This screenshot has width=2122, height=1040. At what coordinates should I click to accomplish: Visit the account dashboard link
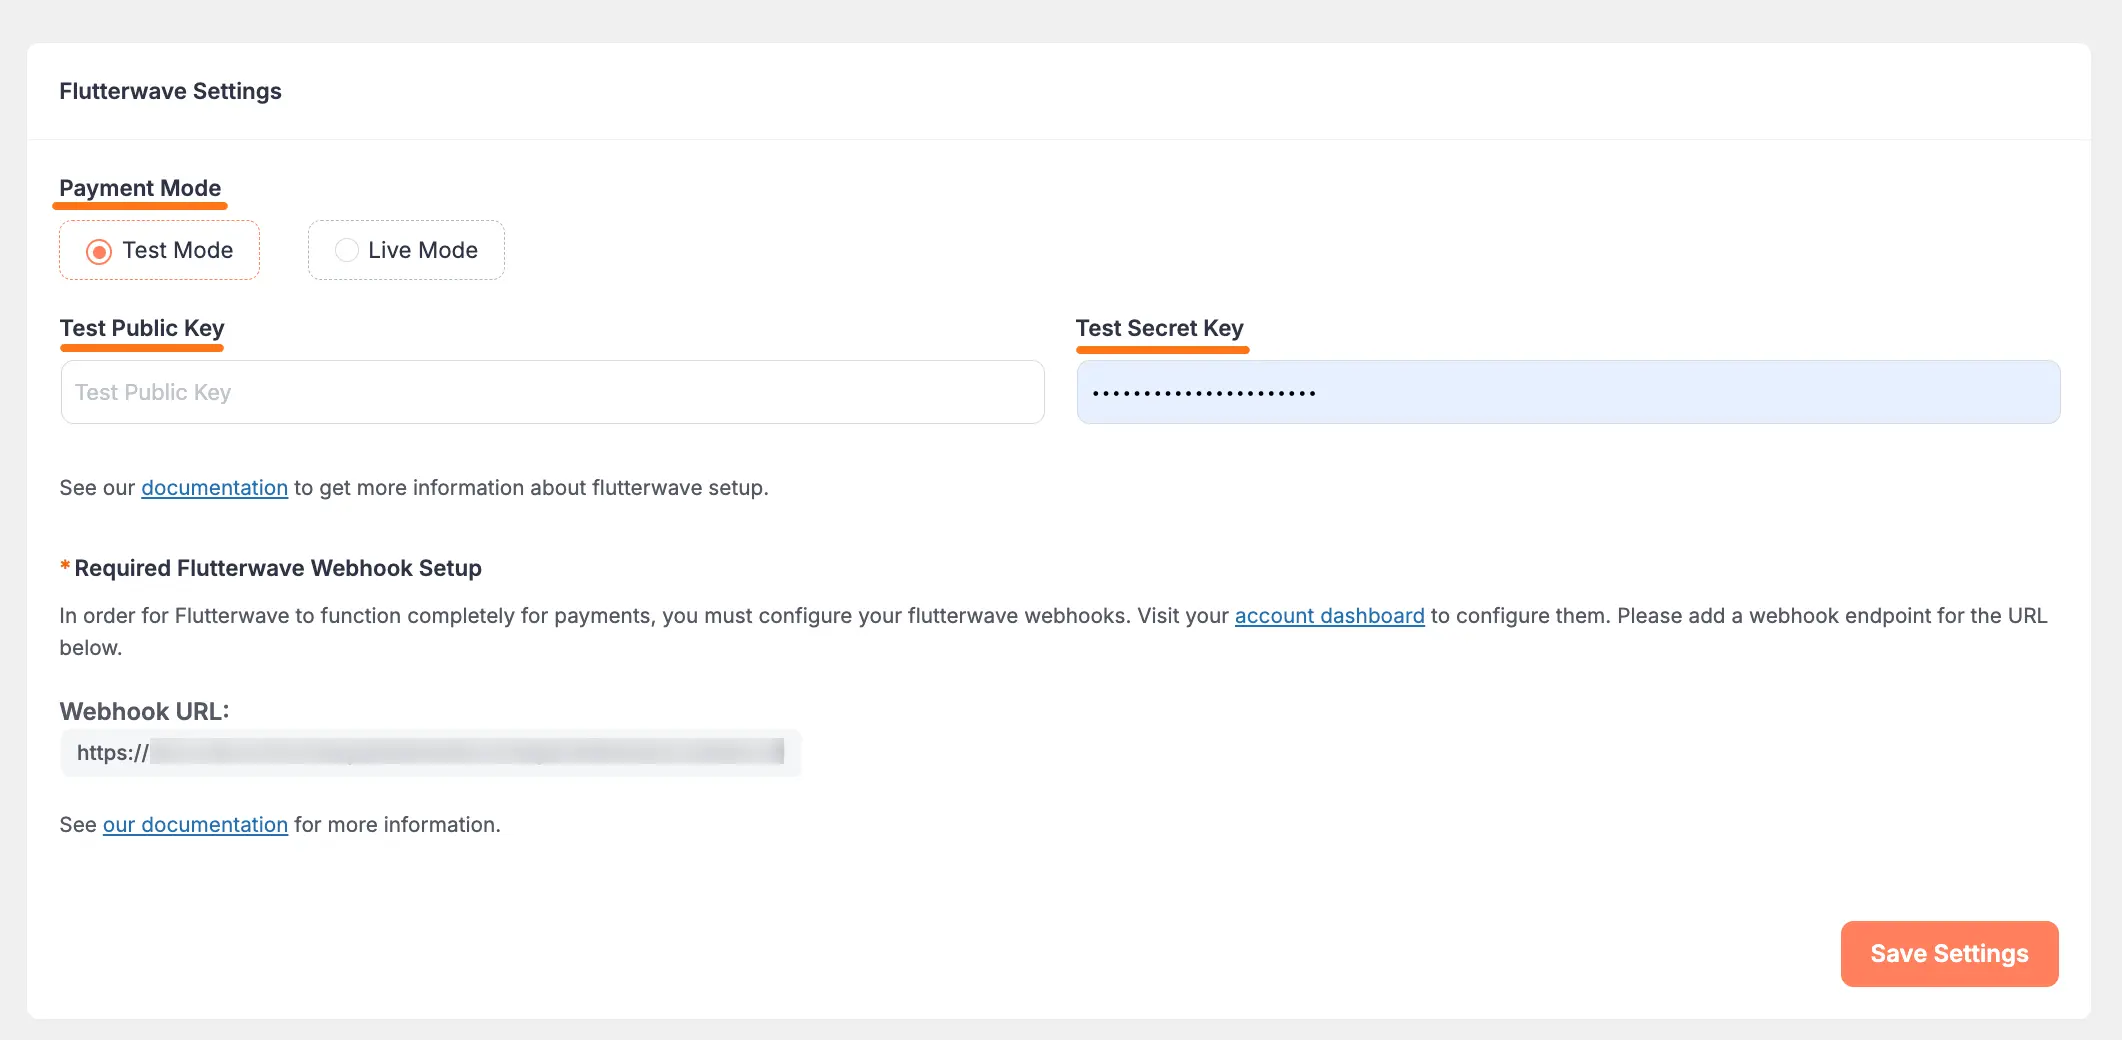(x=1329, y=615)
